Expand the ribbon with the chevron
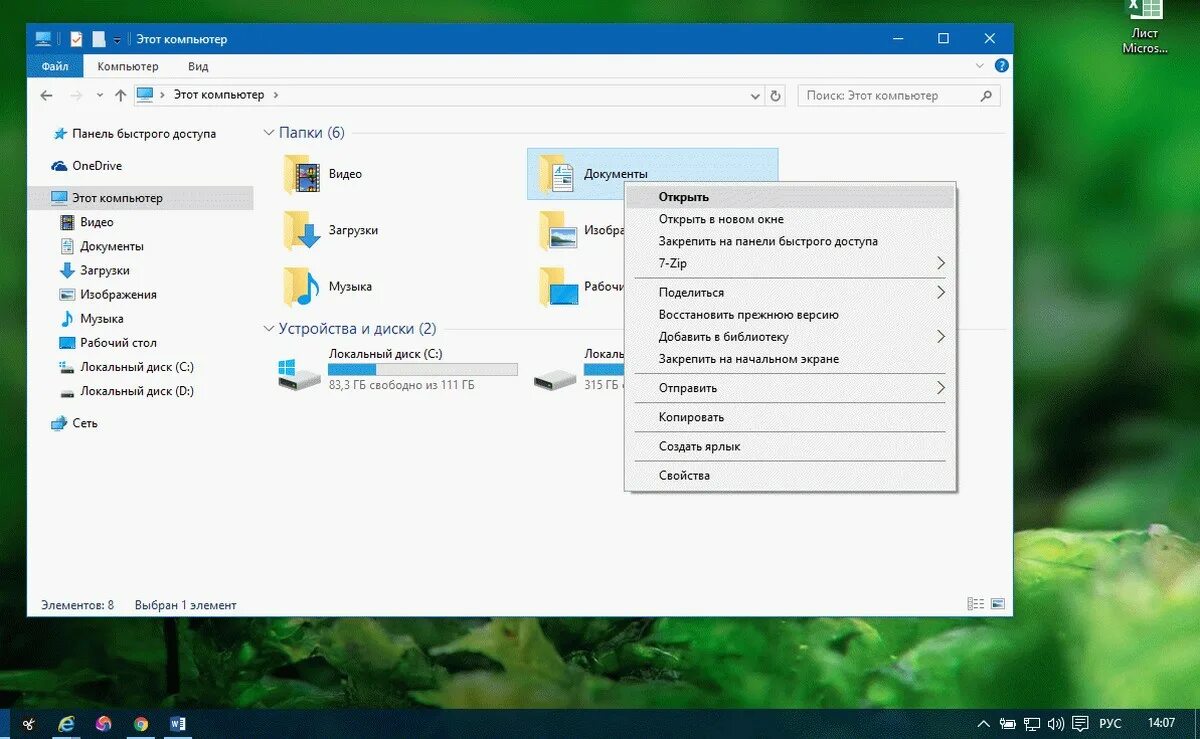Screen dimensions: 1200x739 coord(980,65)
